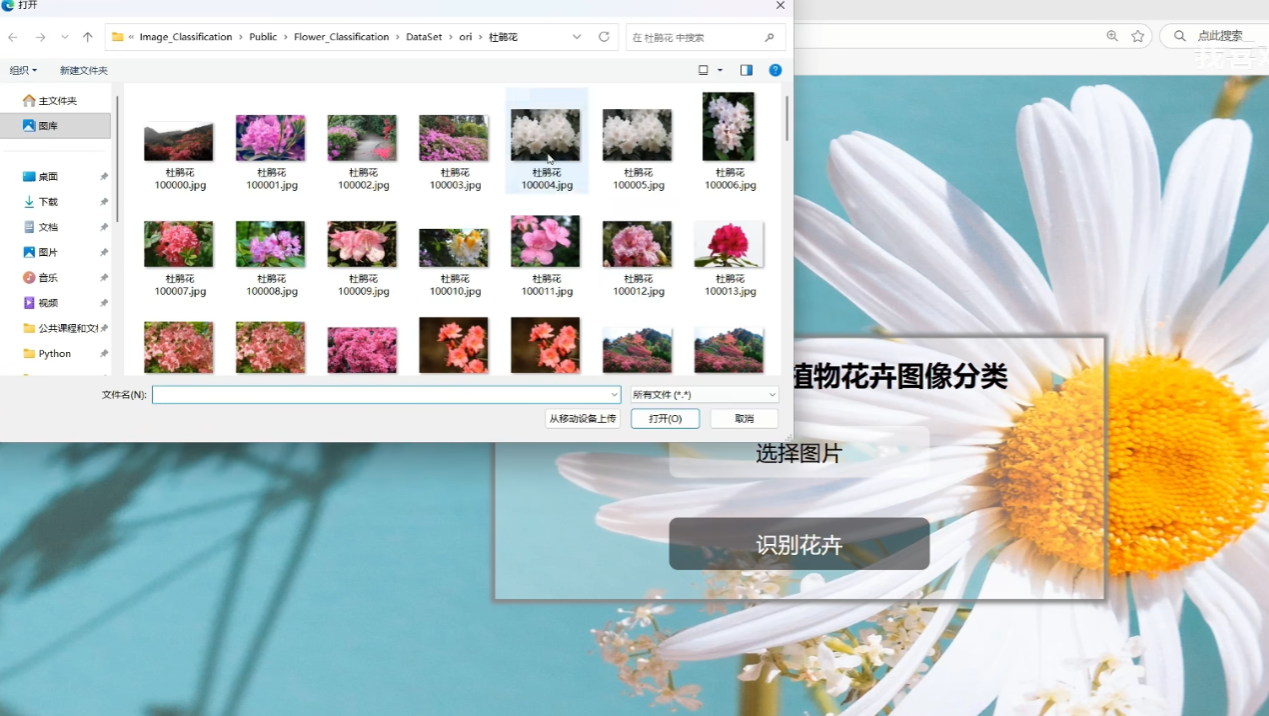The width and height of the screenshot is (1269, 716).
Task: Click DataSet in the address path
Action: (x=424, y=37)
